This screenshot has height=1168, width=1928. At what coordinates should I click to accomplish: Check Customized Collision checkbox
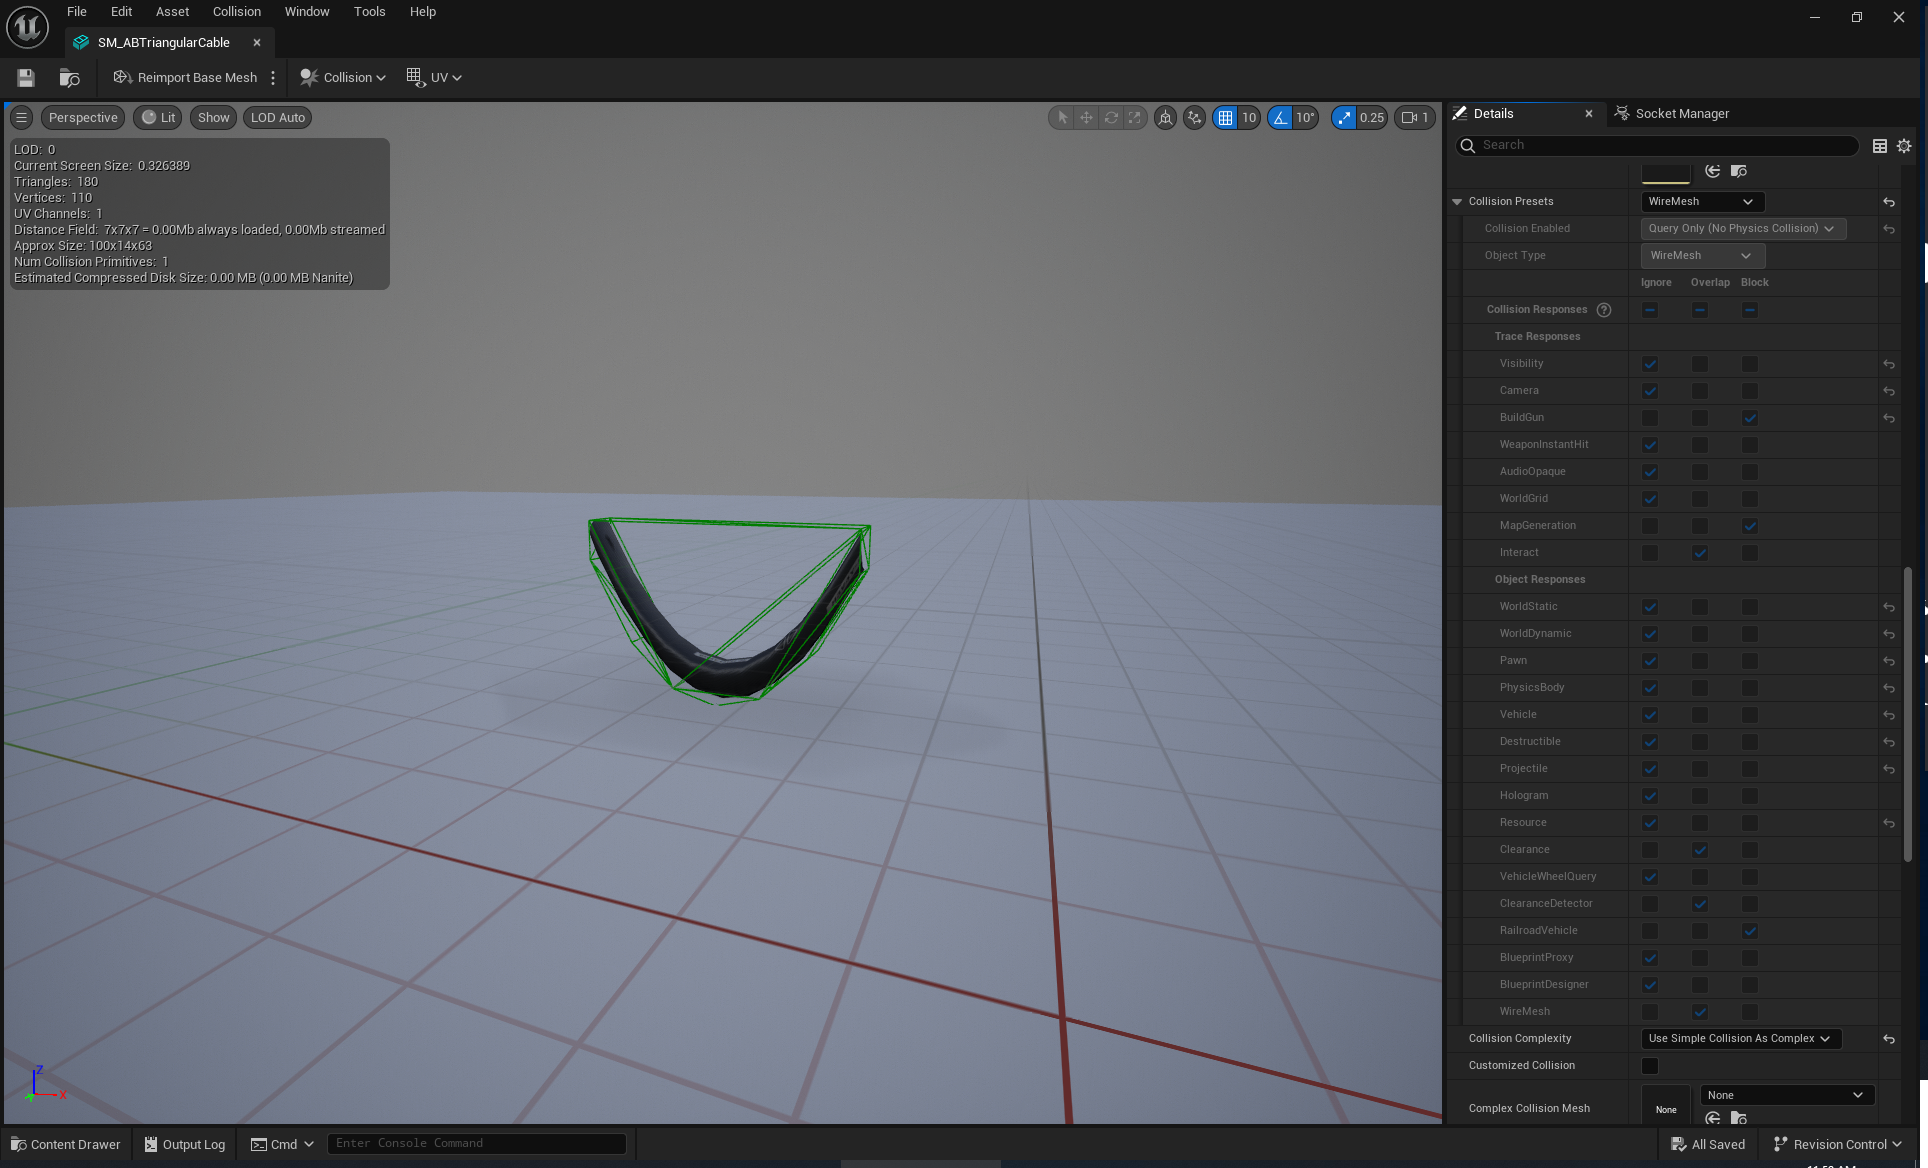[x=1650, y=1066]
